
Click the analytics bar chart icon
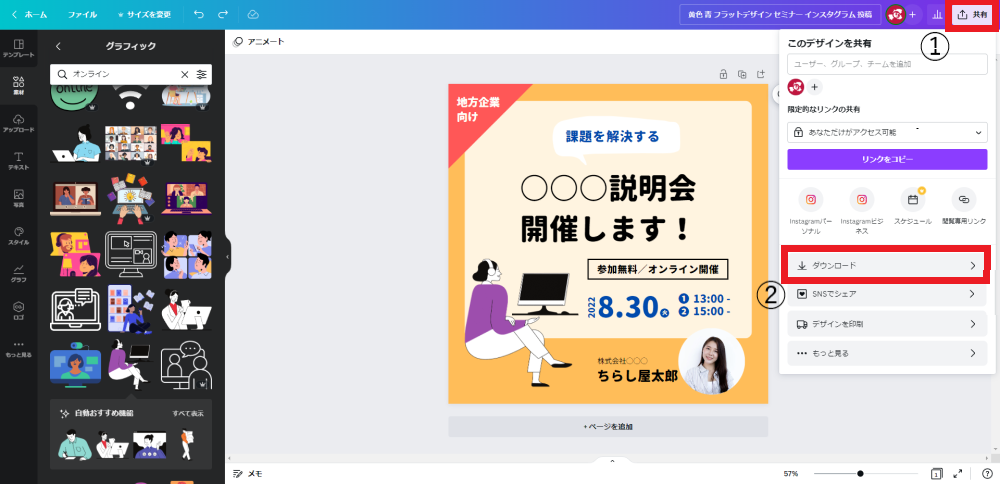pos(937,14)
